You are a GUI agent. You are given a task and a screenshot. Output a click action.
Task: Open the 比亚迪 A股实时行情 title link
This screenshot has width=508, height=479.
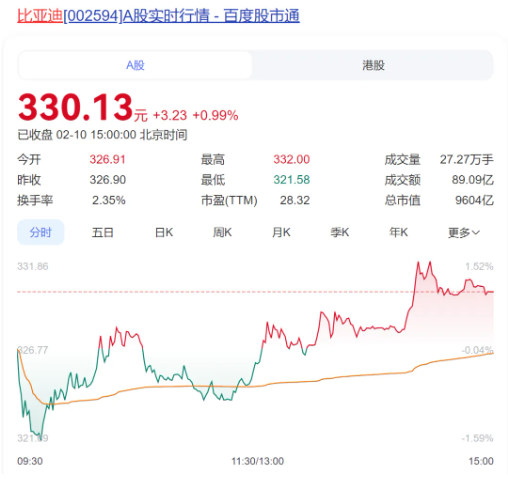click(x=158, y=16)
